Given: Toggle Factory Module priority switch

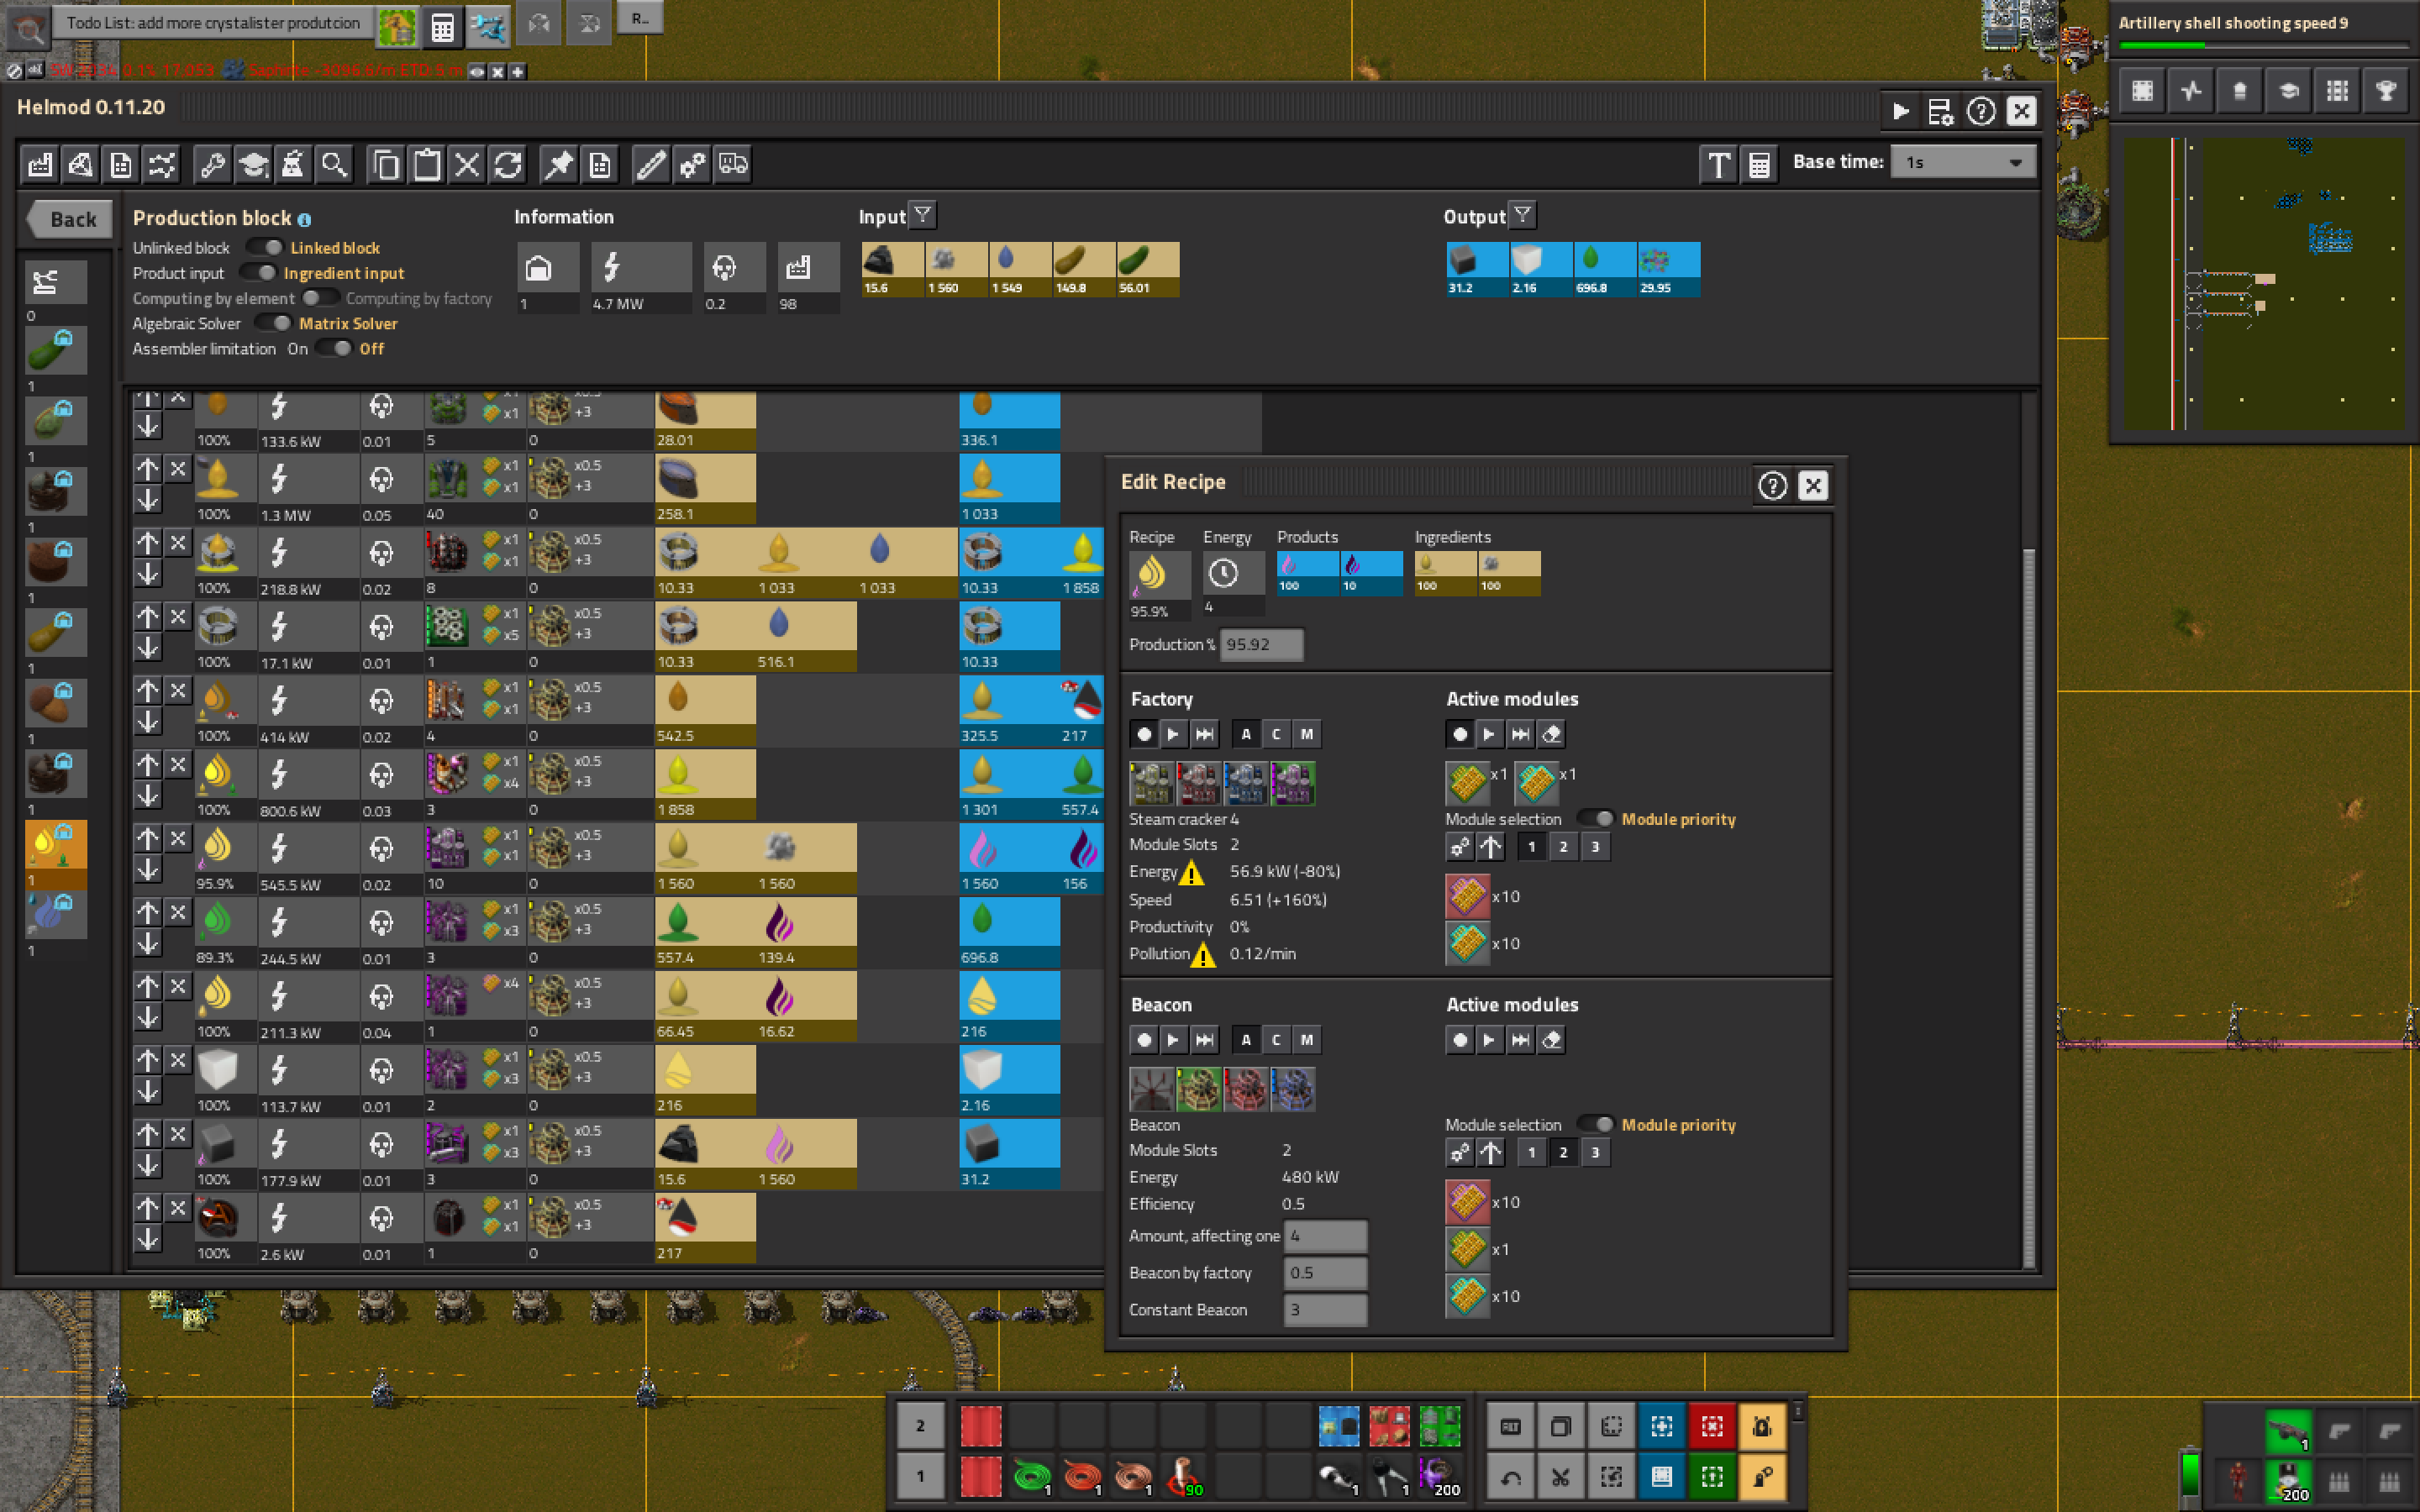Looking at the screenshot, I should point(1596,819).
